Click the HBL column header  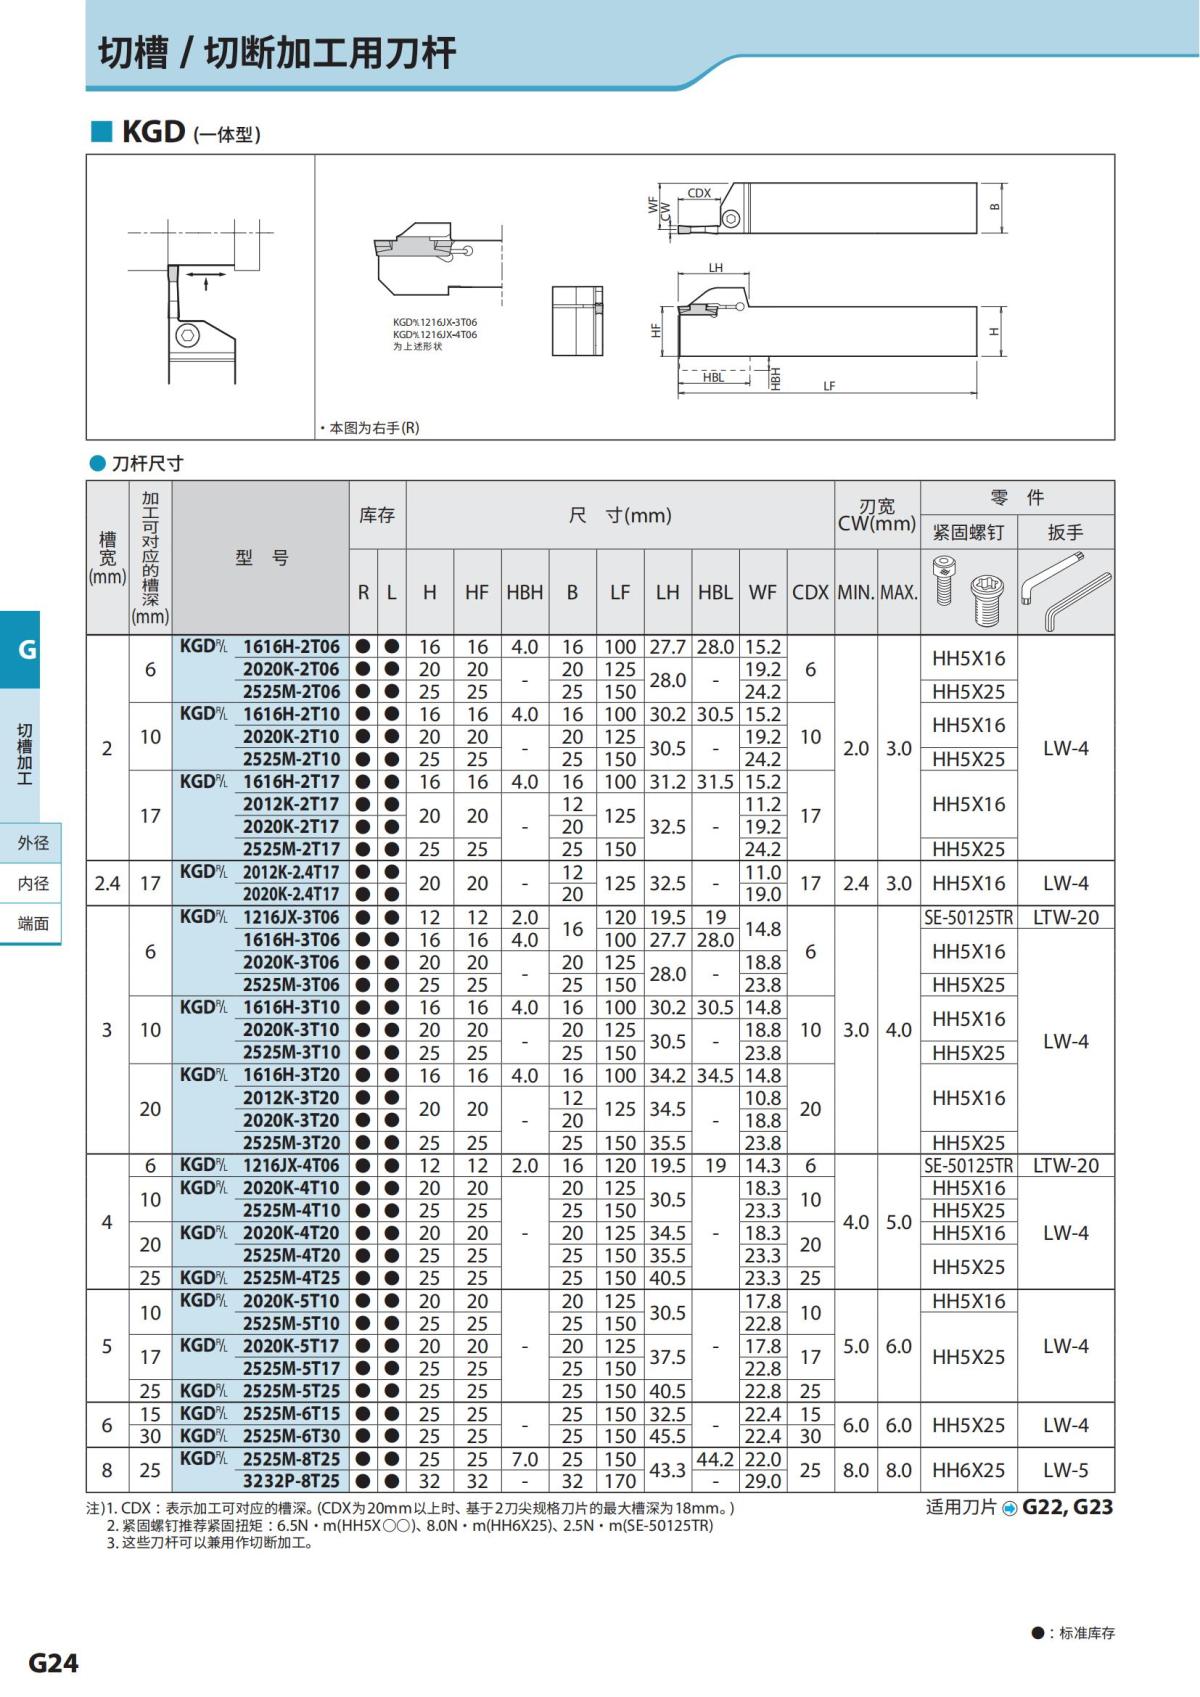[715, 592]
